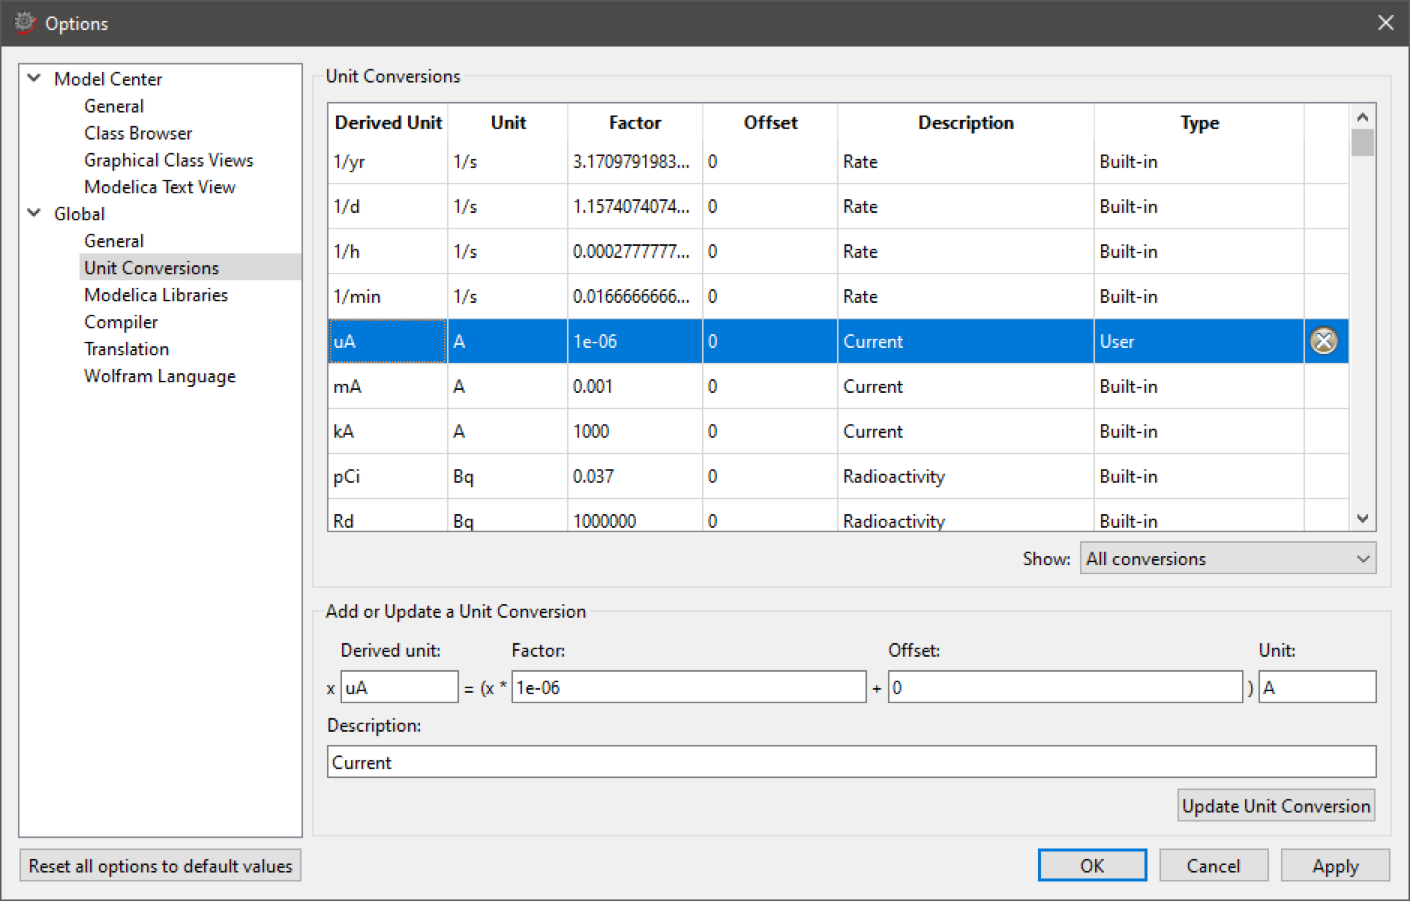Image resolution: width=1412 pixels, height=904 pixels.
Task: Open Graphical Class Views options
Action: pos(169,160)
